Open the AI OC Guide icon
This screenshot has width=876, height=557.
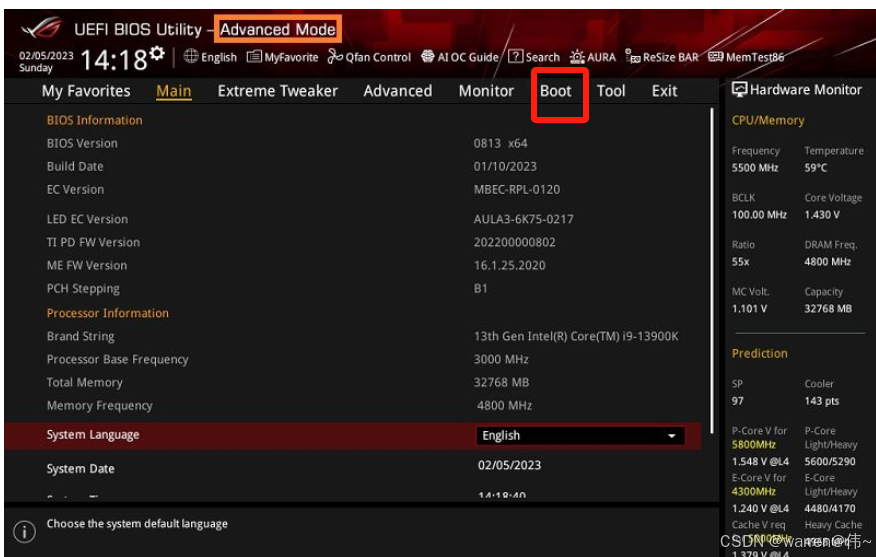pos(427,56)
